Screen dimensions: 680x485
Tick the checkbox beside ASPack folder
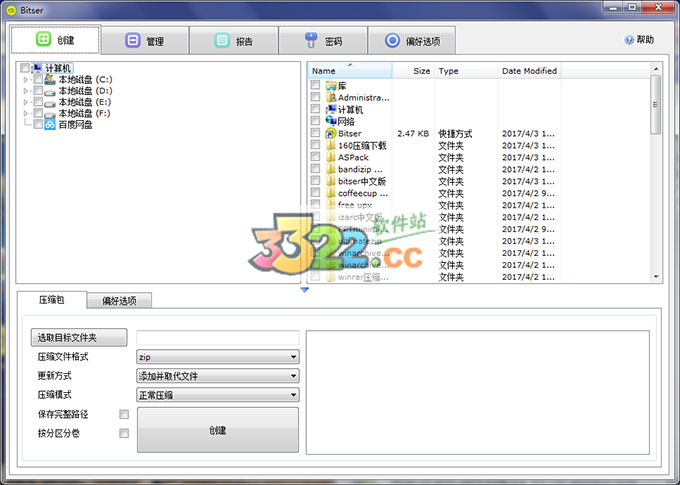[315, 156]
